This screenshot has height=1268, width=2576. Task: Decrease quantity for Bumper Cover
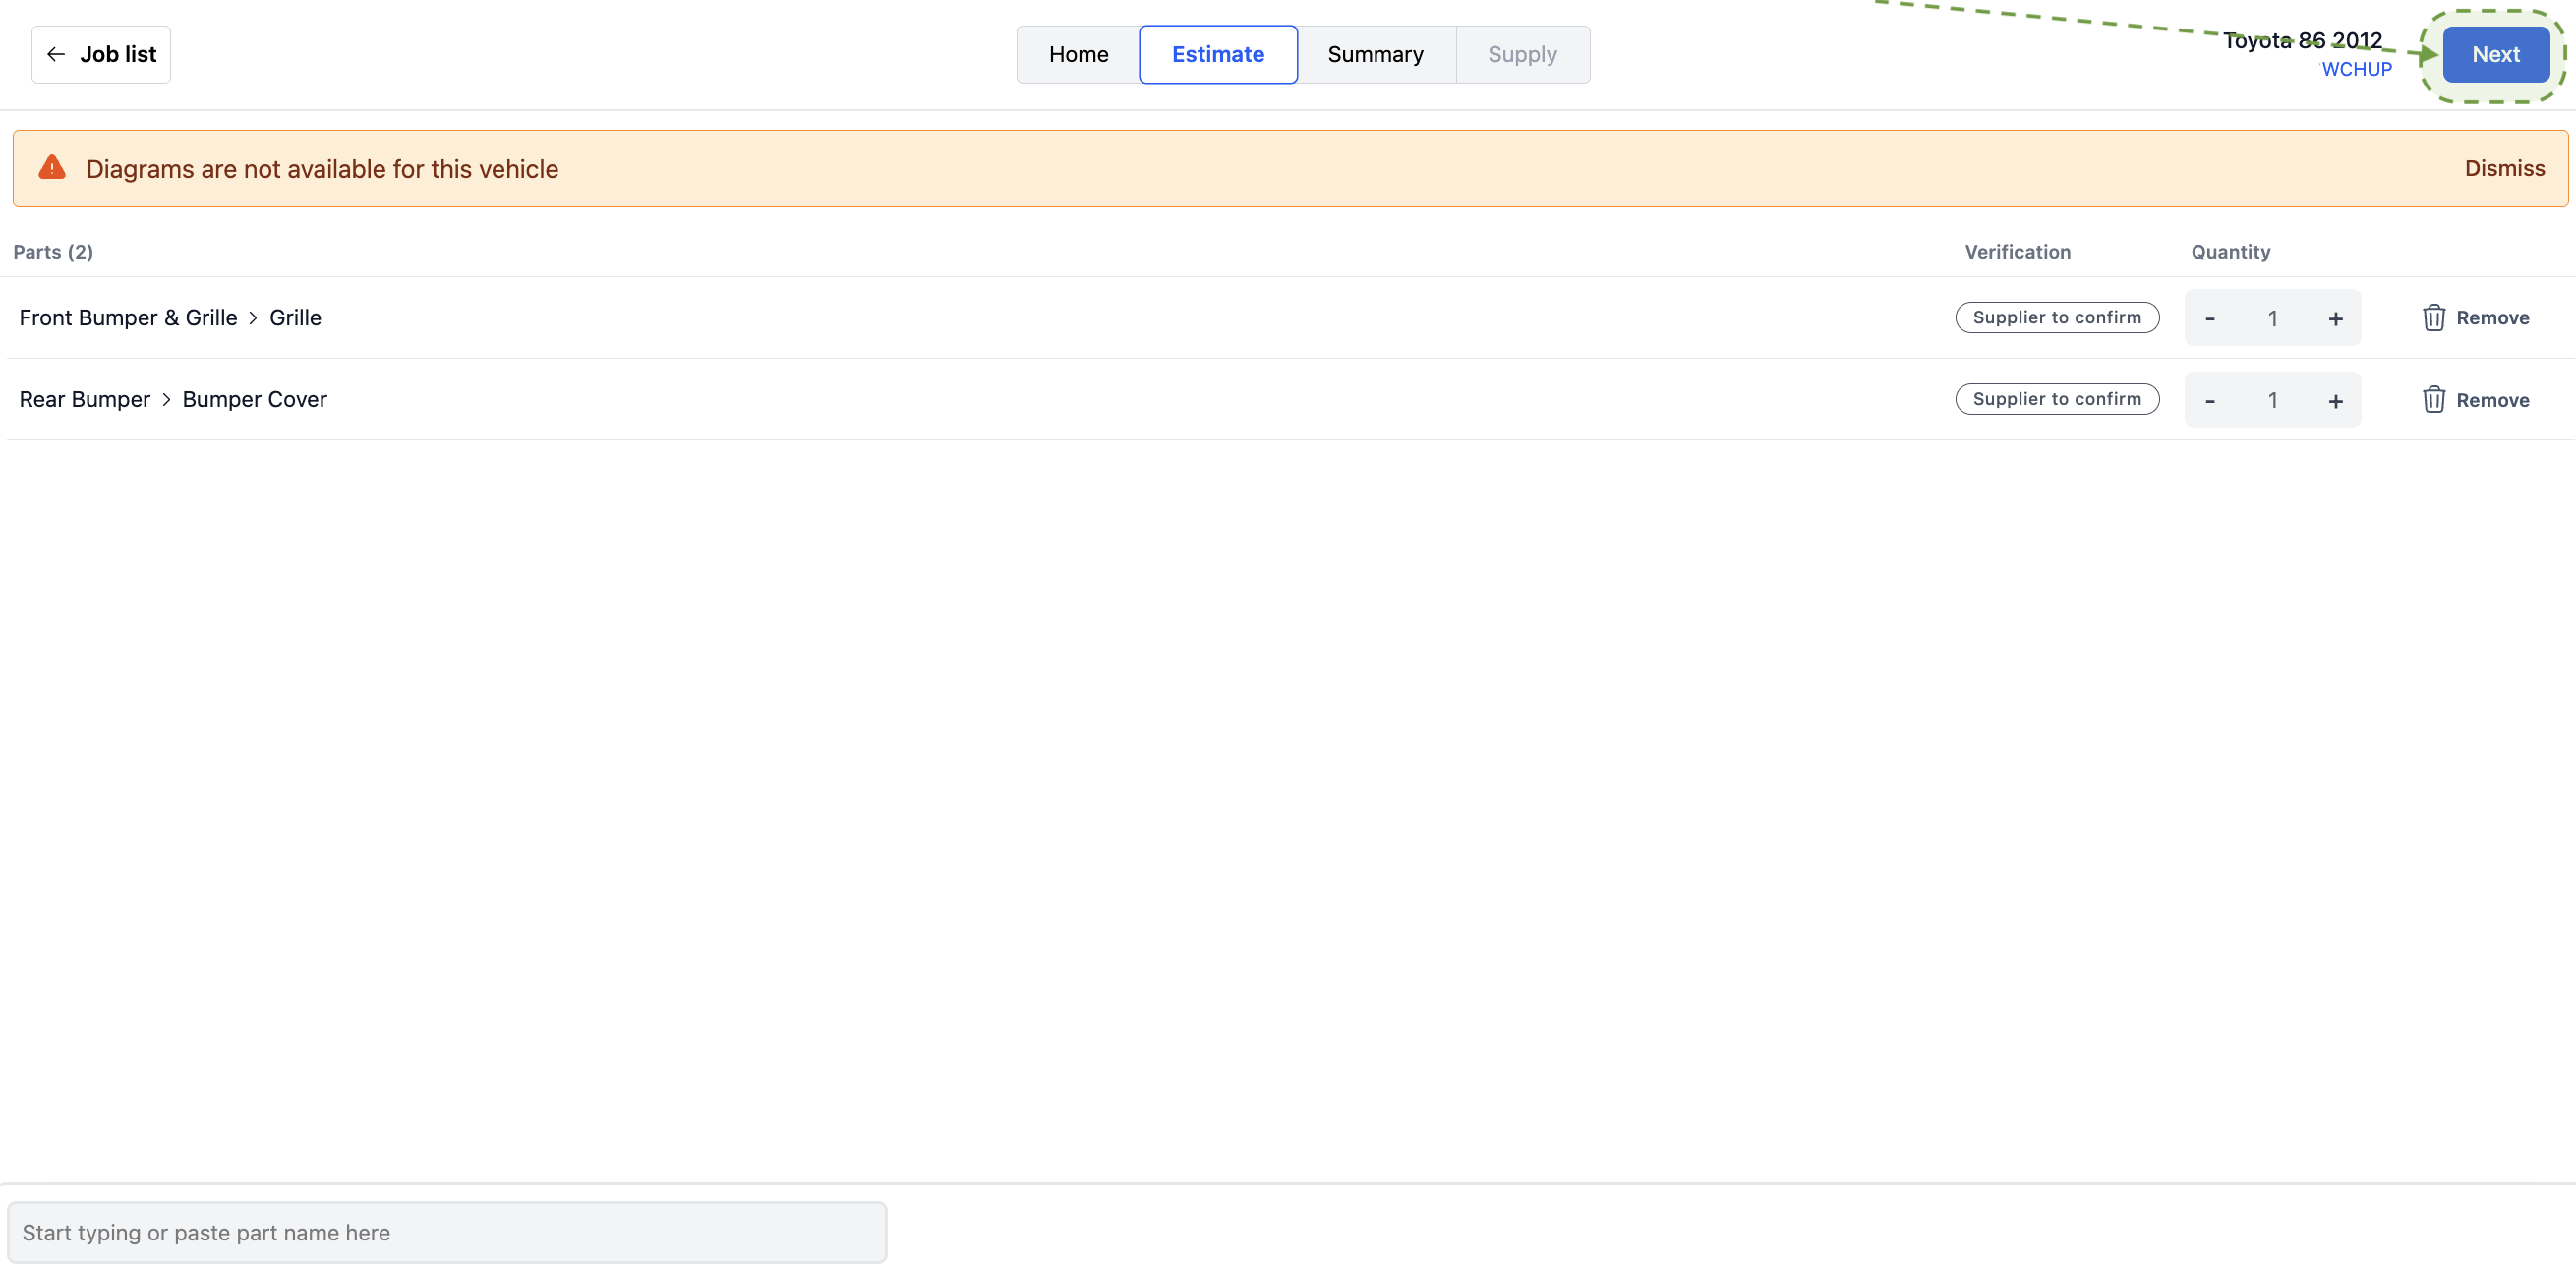tap(2210, 400)
